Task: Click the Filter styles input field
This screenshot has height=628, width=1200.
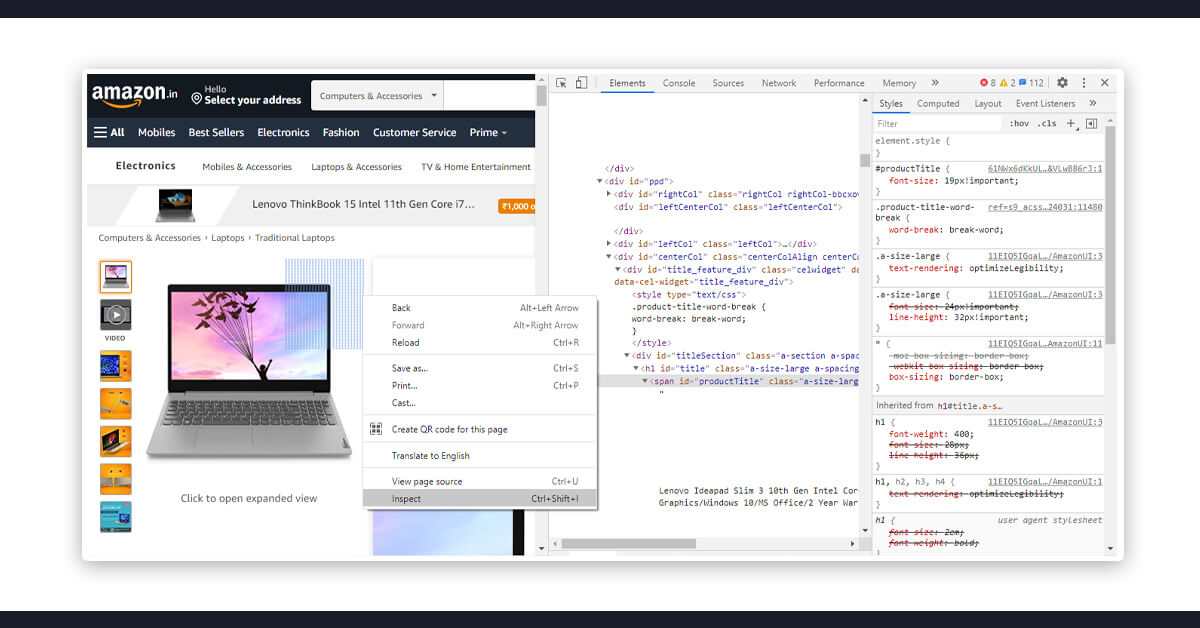Action: (x=937, y=124)
